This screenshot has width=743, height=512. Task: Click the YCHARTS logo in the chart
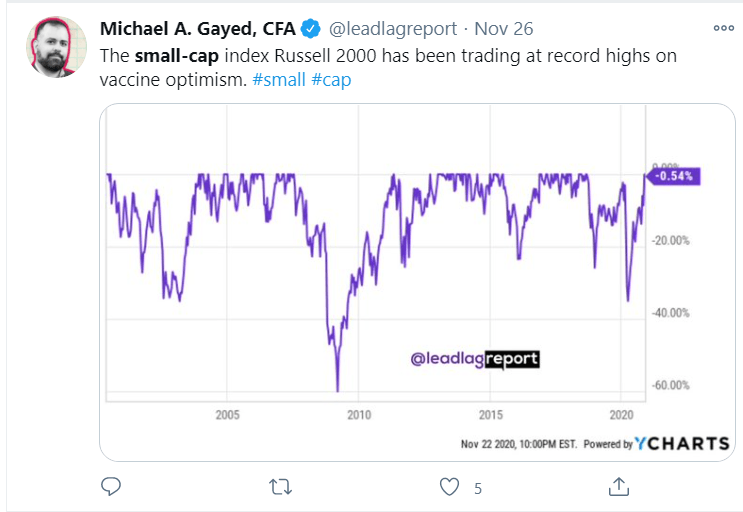(x=682, y=443)
